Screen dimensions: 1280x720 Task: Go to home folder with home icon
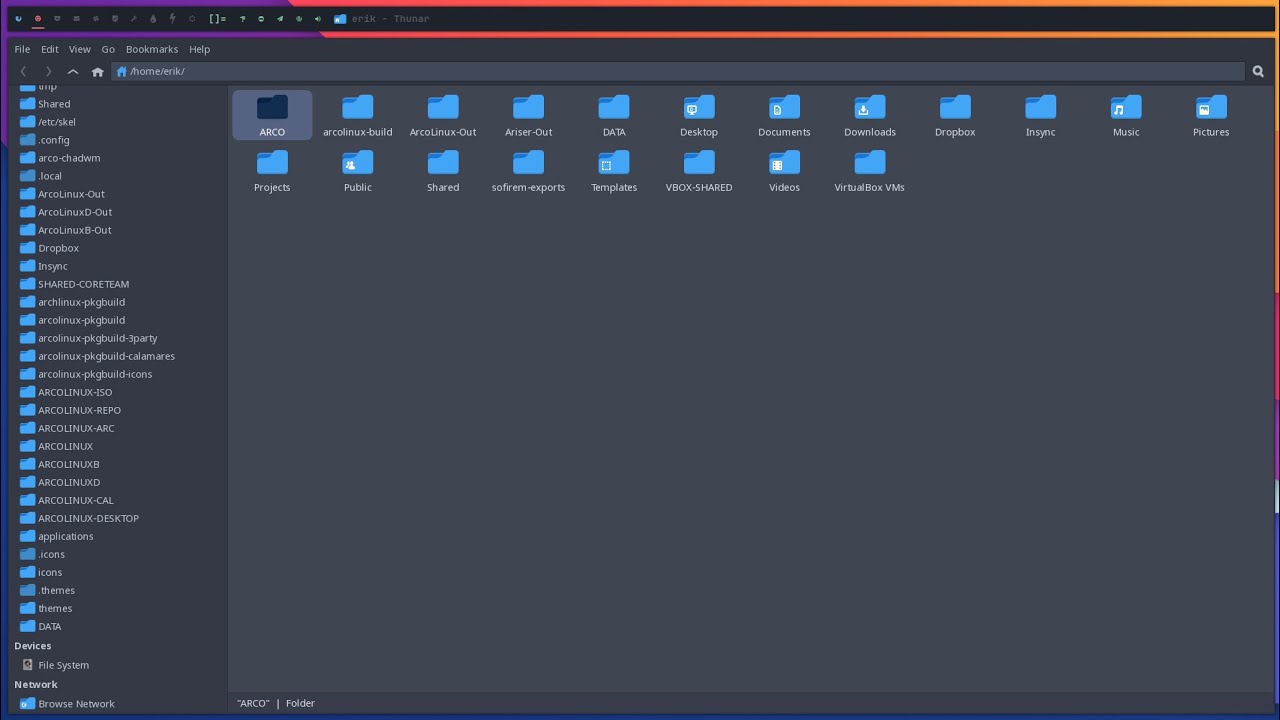pyautogui.click(x=97, y=71)
